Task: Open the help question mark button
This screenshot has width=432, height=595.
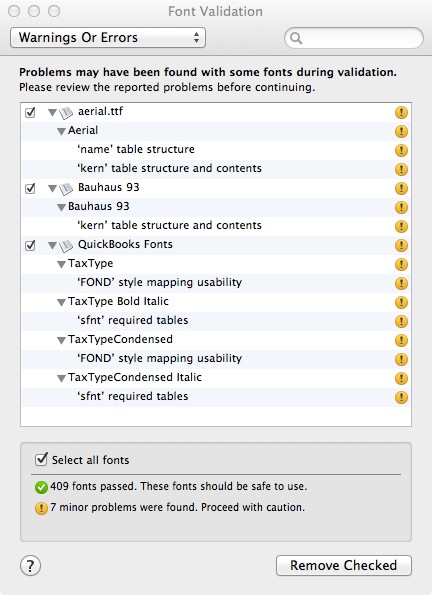Action: point(30,565)
